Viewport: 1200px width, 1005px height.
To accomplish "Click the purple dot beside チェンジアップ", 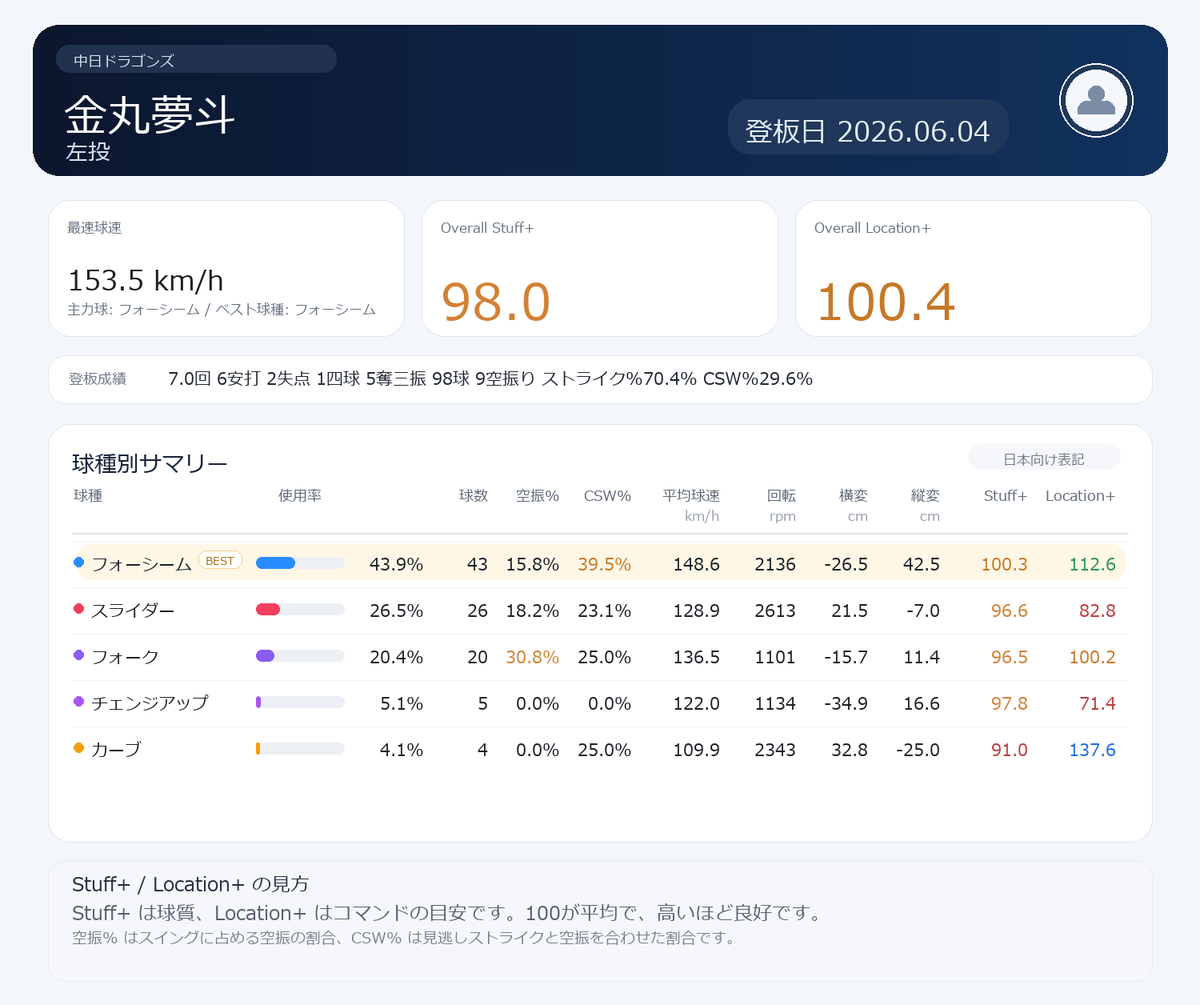I will pos(79,702).
